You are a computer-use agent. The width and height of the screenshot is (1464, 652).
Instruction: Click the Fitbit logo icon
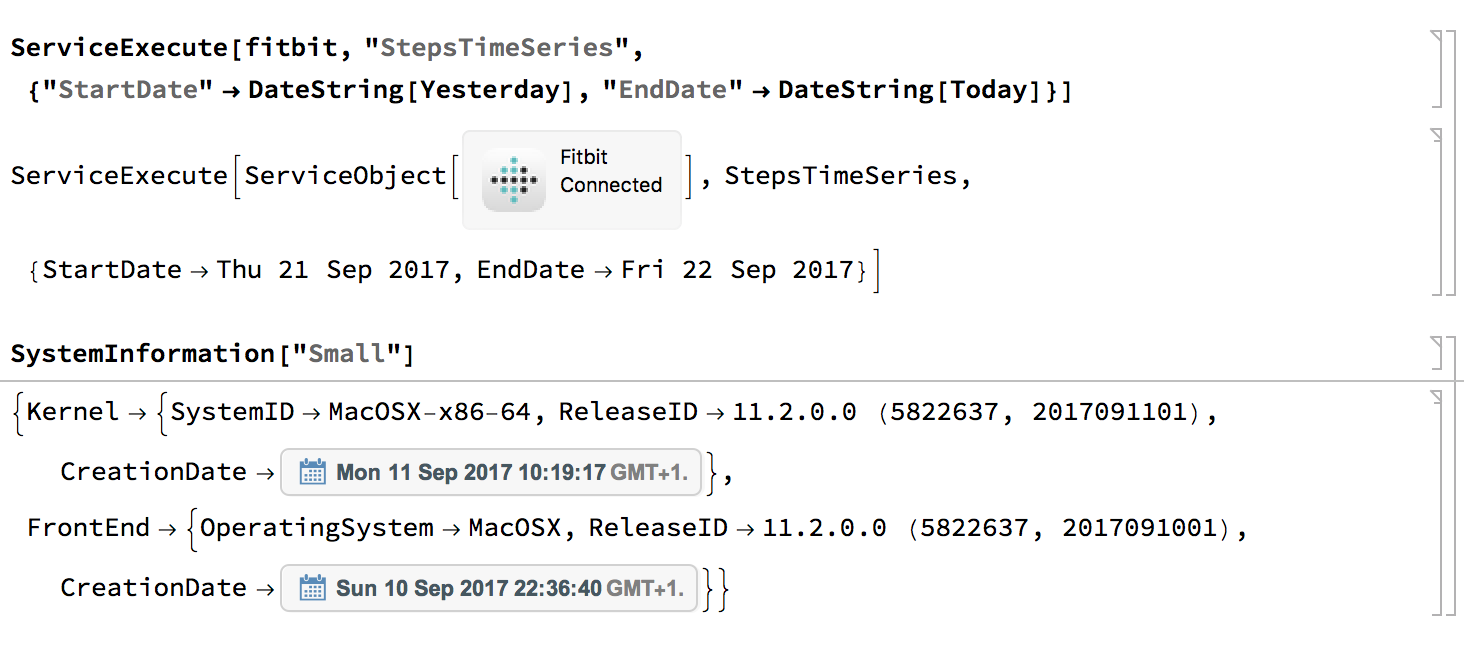pyautogui.click(x=513, y=180)
